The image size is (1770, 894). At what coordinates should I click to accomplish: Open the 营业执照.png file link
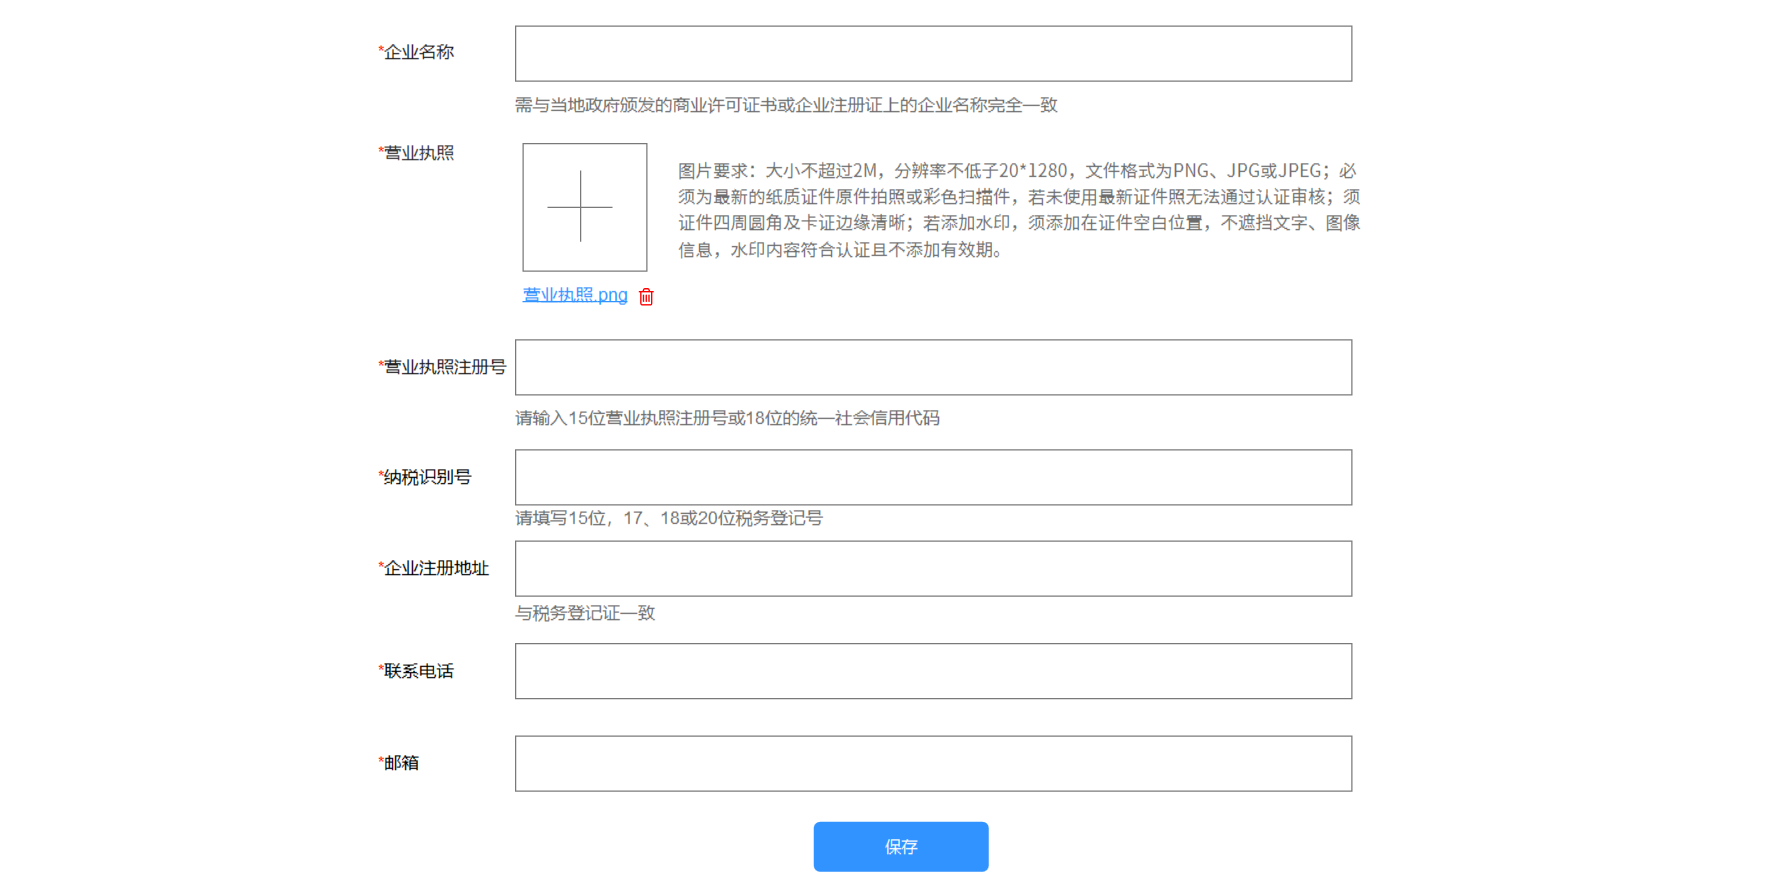575,295
